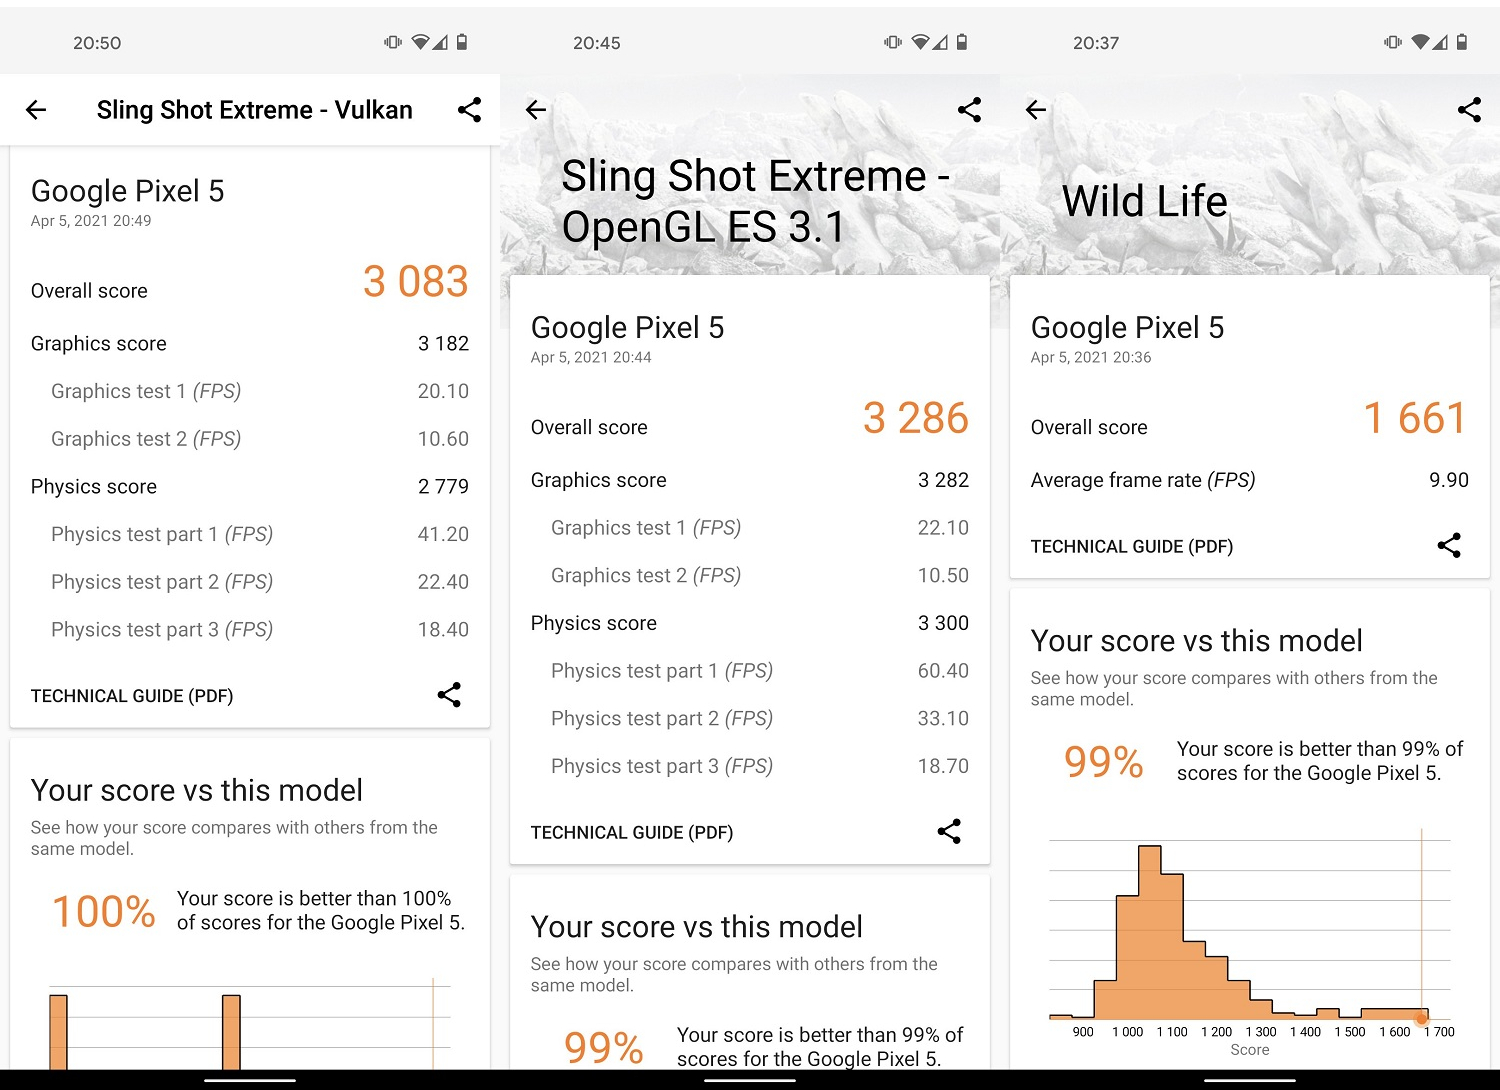
Task: Tap Vulkan Graphics test 2 value 10.60
Action: point(443,439)
